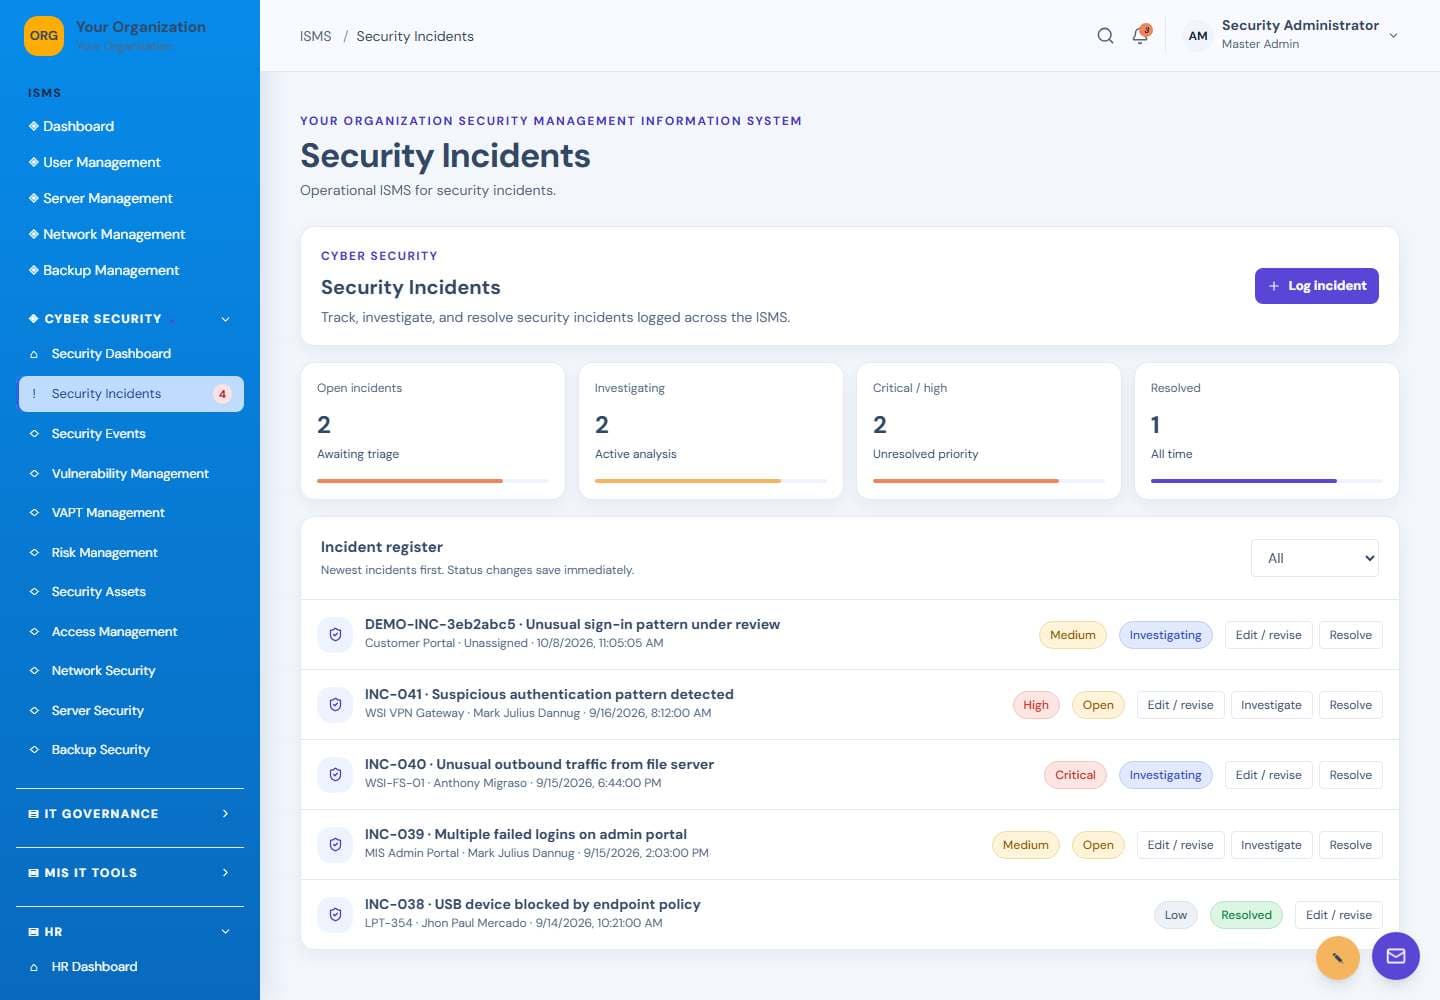Click the Log incident button
1440x1000 pixels.
1316,286
